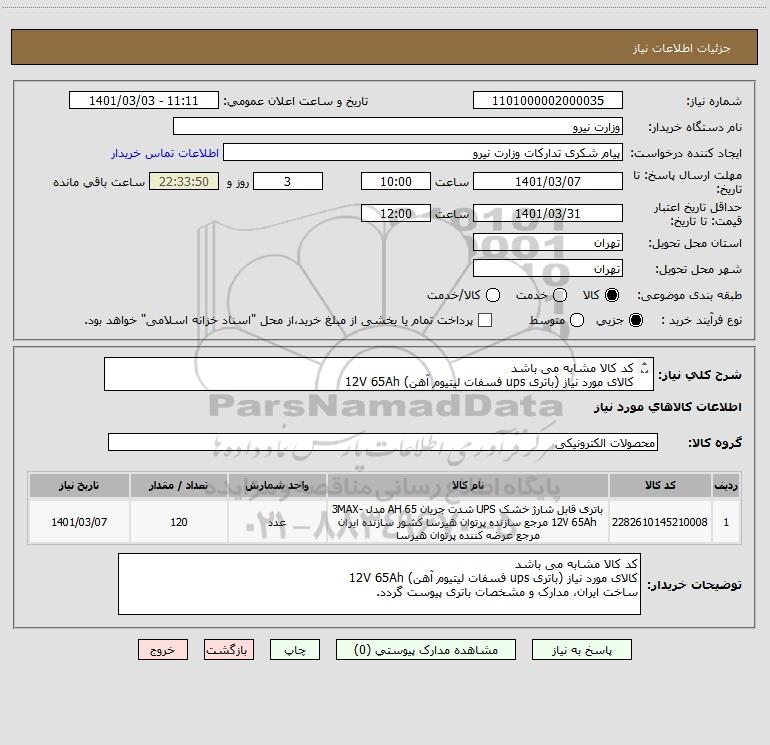Click the item code cell 2282610145210008
The width and height of the screenshot is (770, 745).
(660, 522)
